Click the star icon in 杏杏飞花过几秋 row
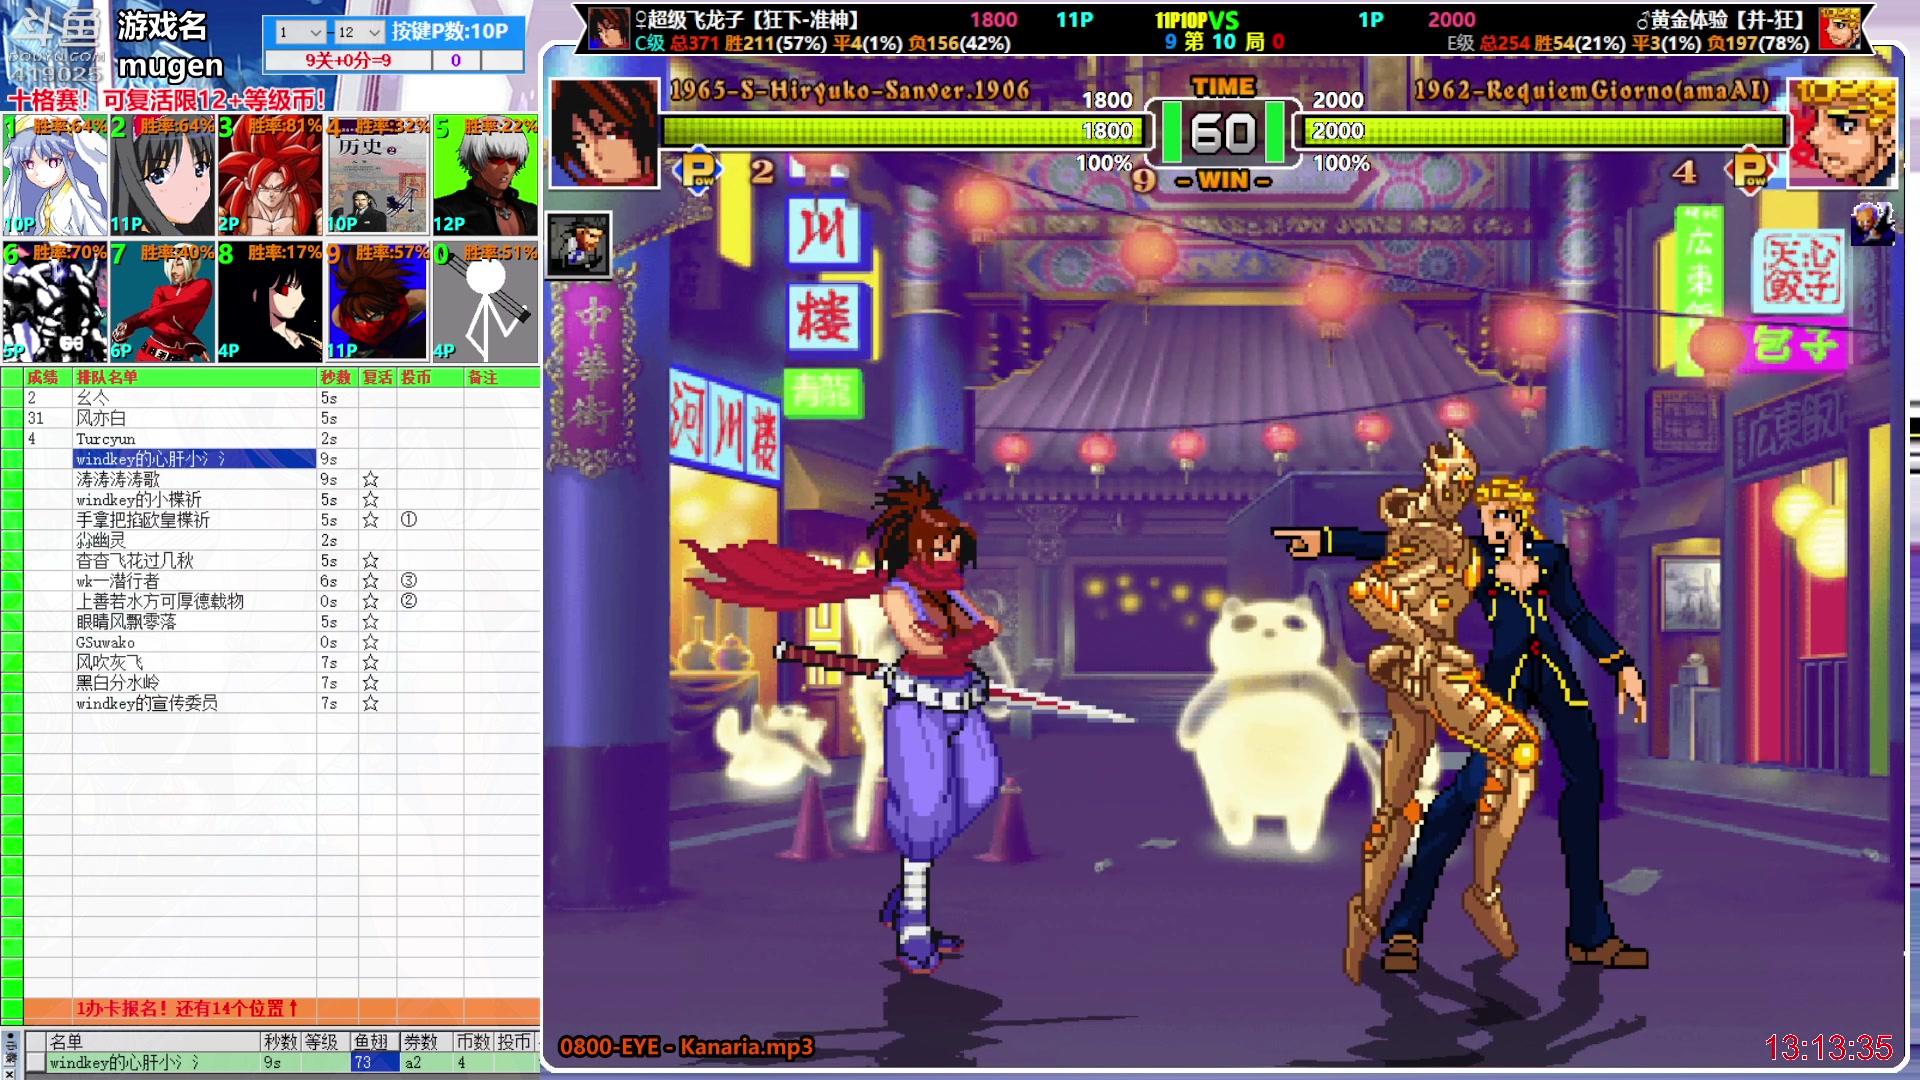 370,561
